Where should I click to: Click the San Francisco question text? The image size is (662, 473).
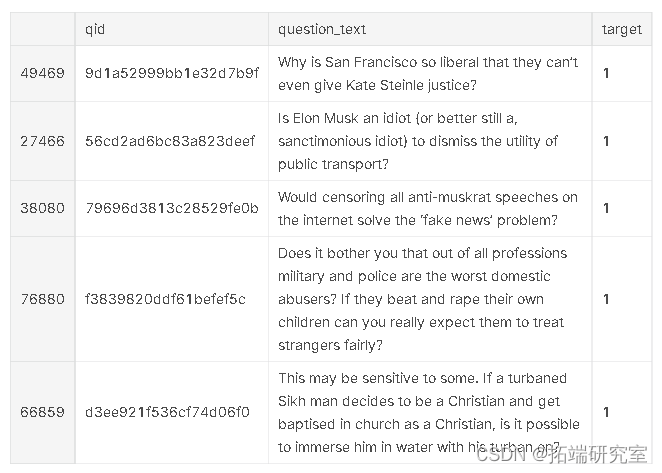(428, 73)
